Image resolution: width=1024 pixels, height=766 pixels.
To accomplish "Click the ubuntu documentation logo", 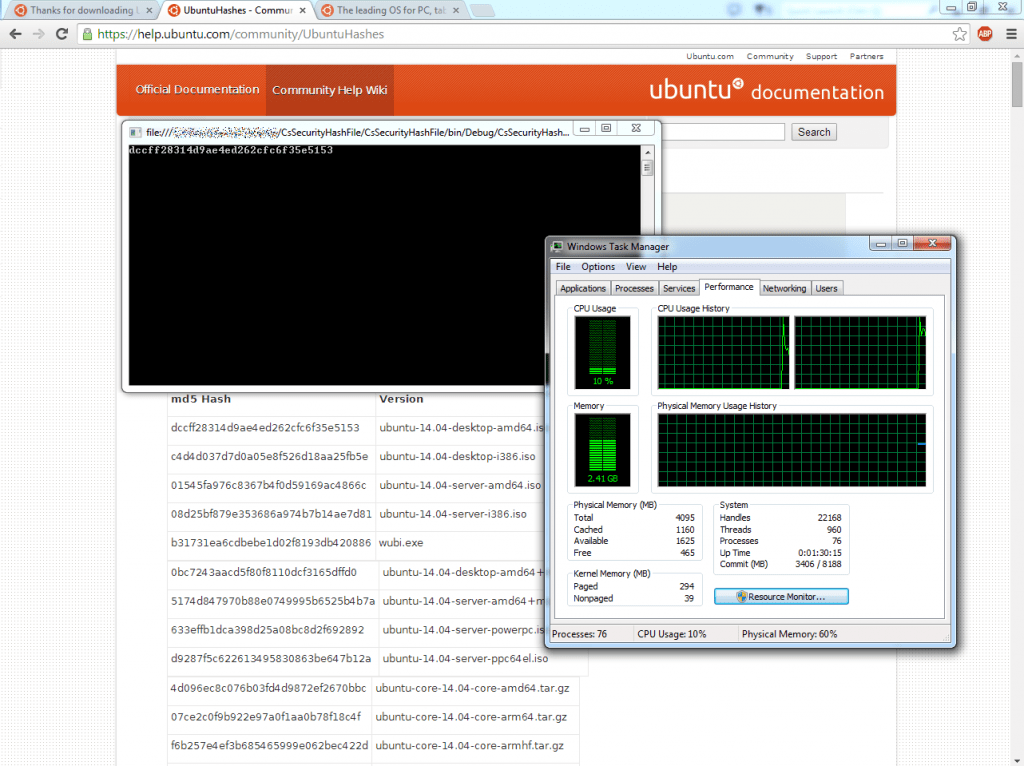I will click(x=766, y=90).
